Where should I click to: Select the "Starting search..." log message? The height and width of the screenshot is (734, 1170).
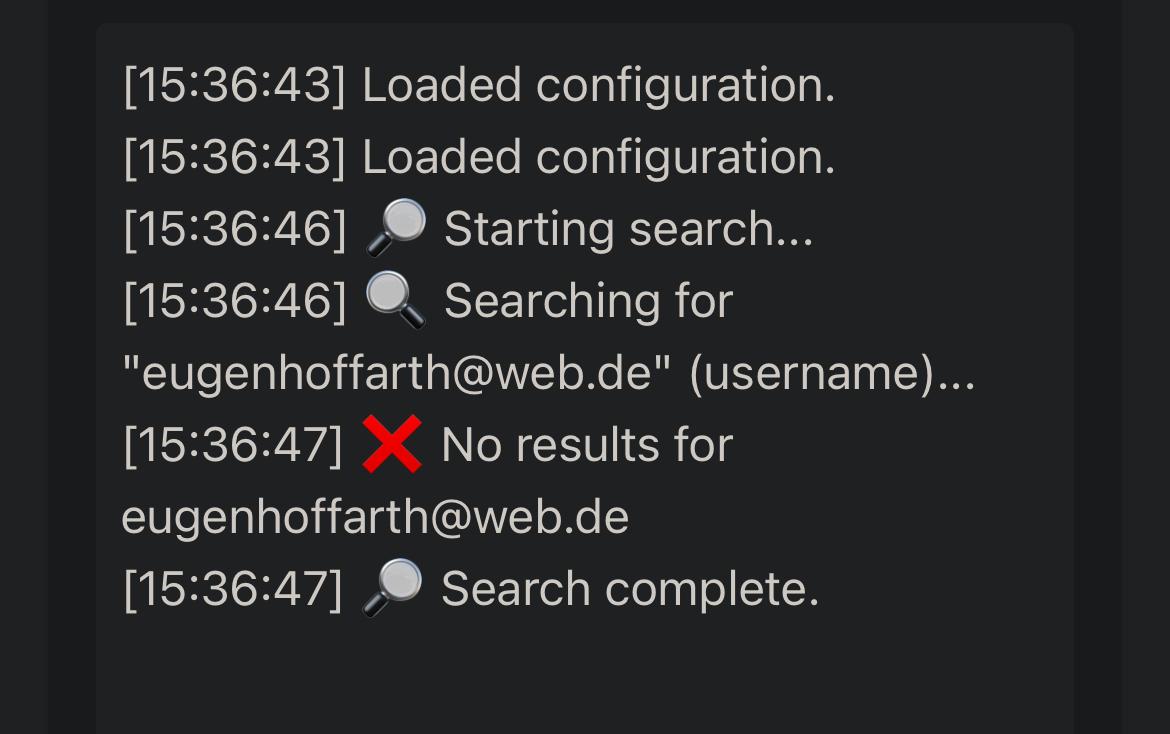coord(628,229)
